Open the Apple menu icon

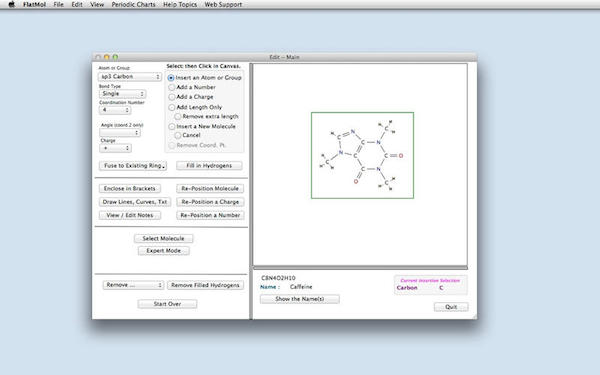[x=11, y=5]
